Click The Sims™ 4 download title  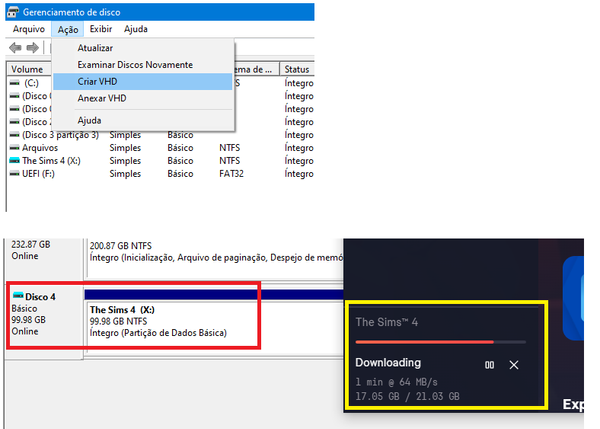386,322
